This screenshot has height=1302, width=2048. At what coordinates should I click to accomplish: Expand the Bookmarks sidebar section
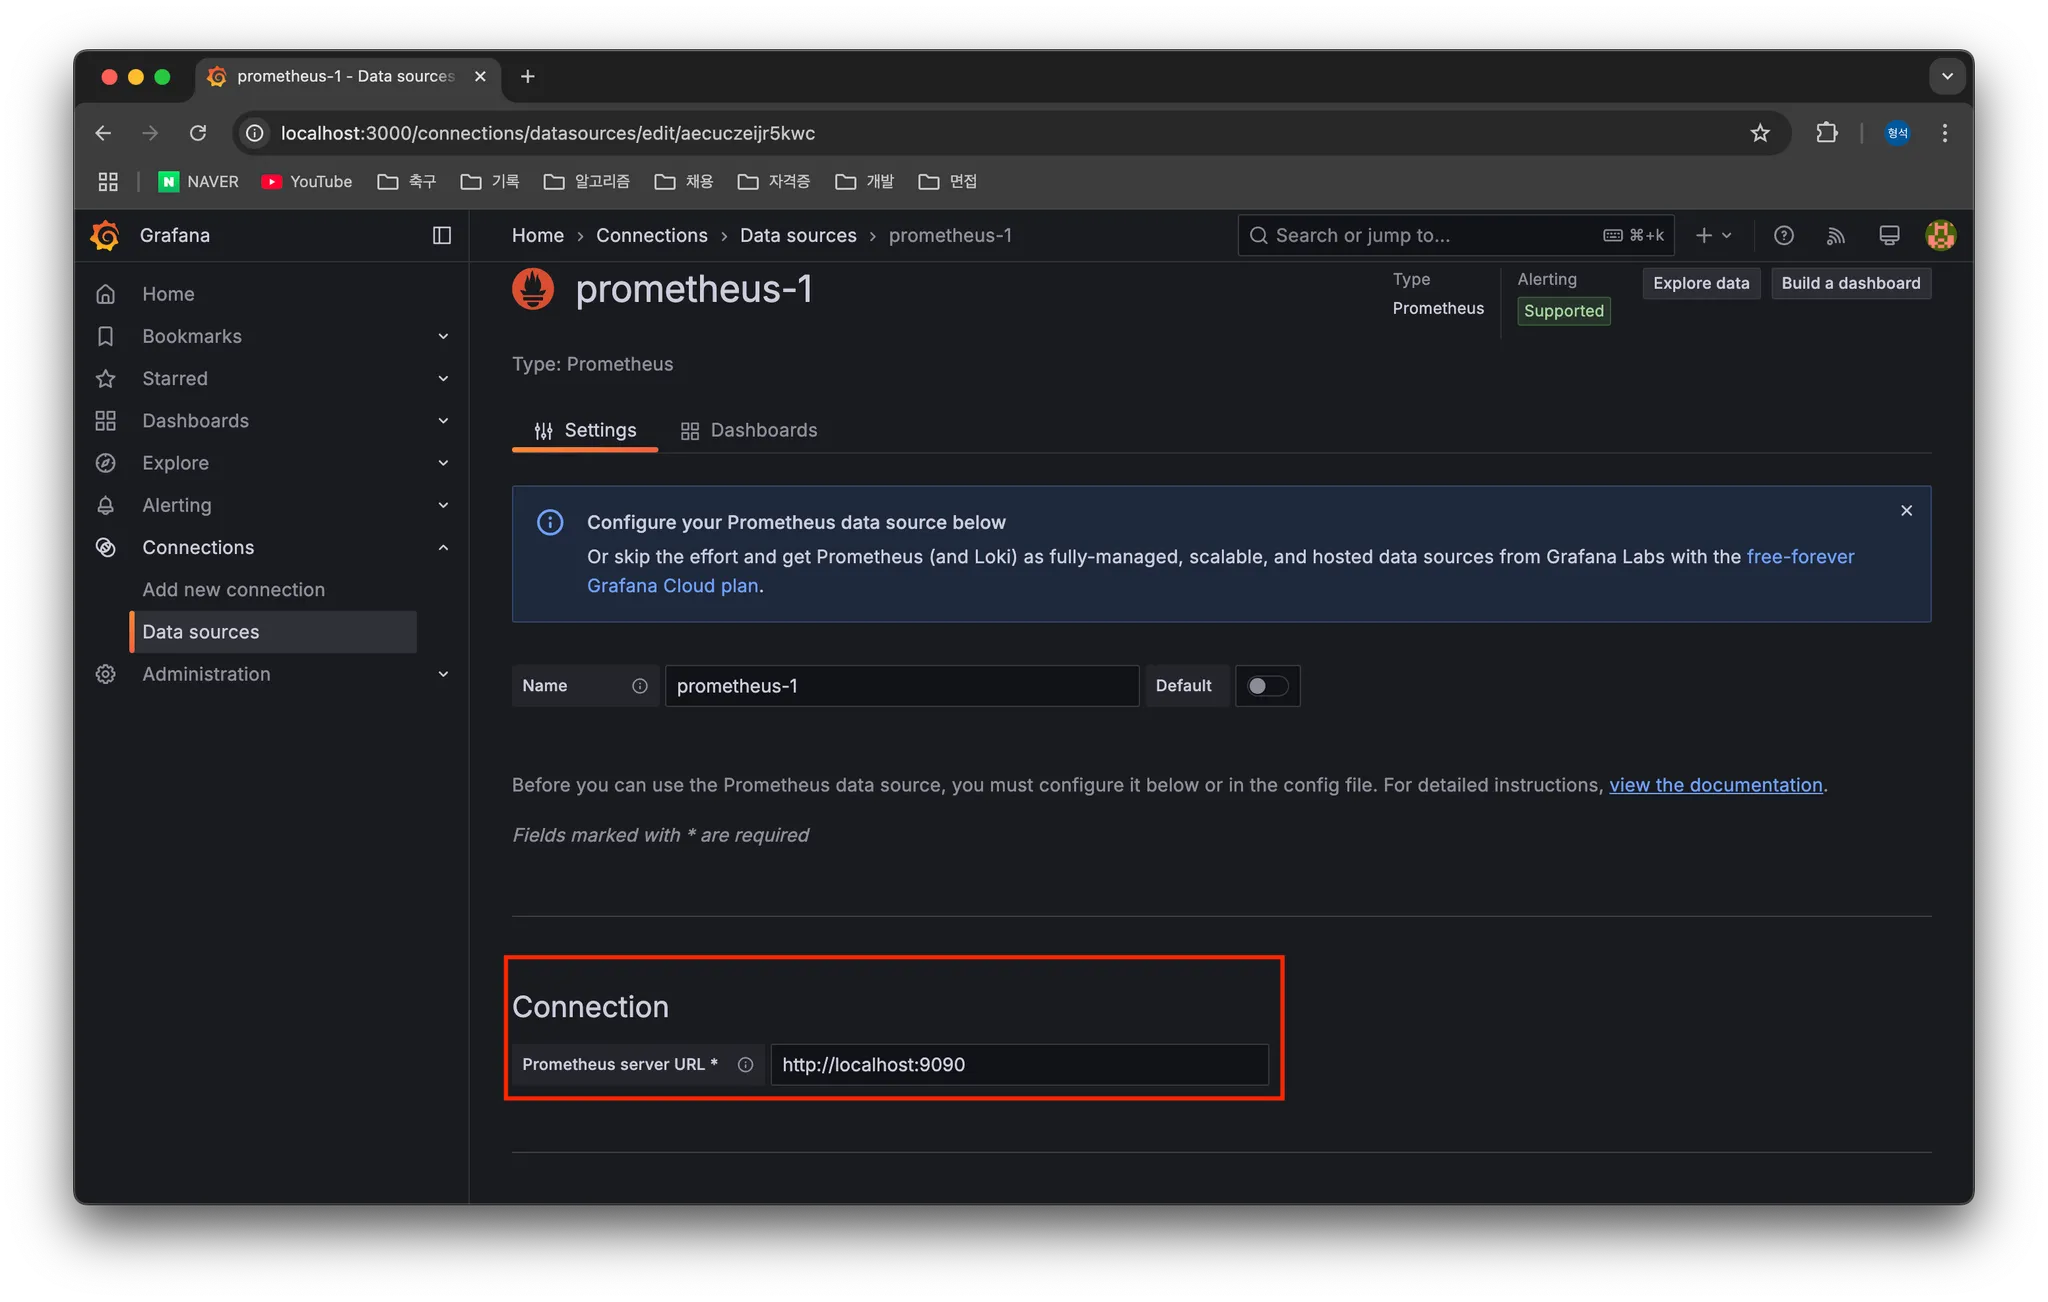[x=443, y=336]
